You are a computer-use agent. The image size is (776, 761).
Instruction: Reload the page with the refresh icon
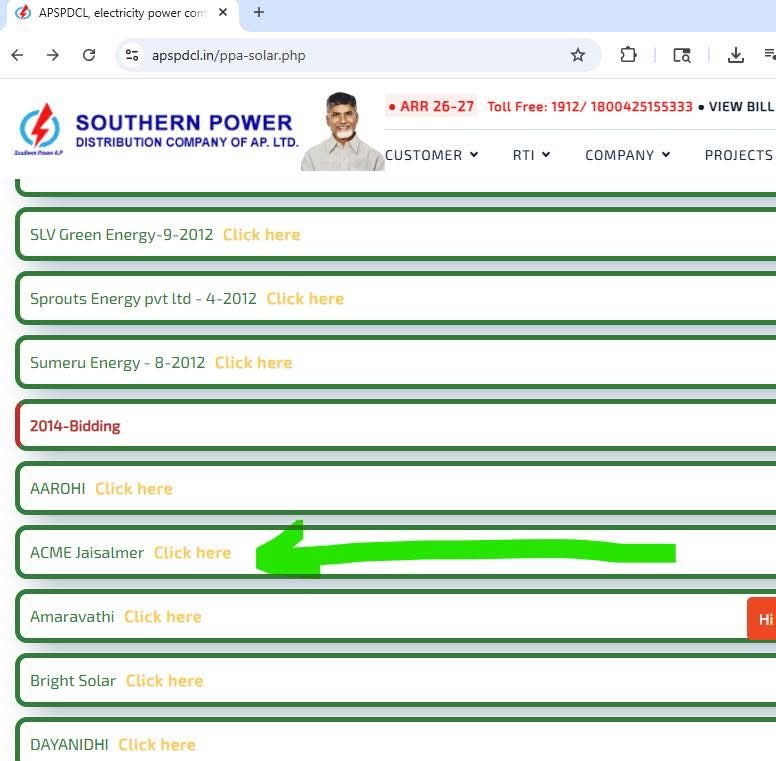[x=89, y=55]
